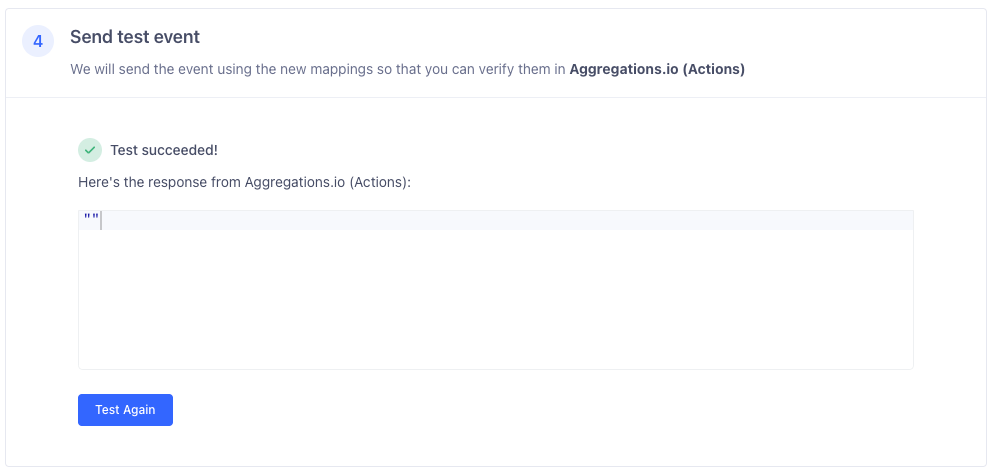Click bold "Aggregations.io (Actions)" in the description

(x=657, y=70)
